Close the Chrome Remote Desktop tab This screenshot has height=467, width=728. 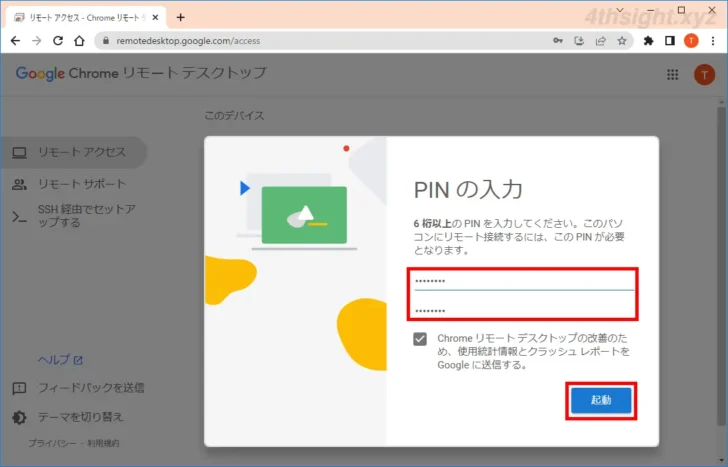pos(156,18)
